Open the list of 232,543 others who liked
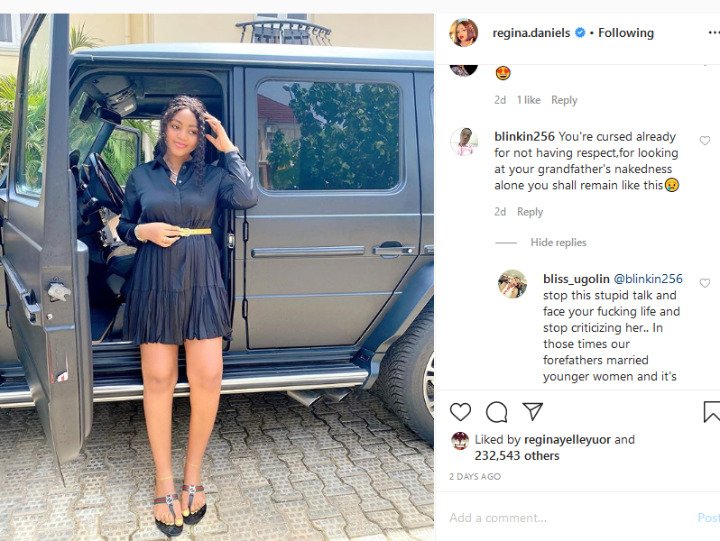 pyautogui.click(x=517, y=456)
